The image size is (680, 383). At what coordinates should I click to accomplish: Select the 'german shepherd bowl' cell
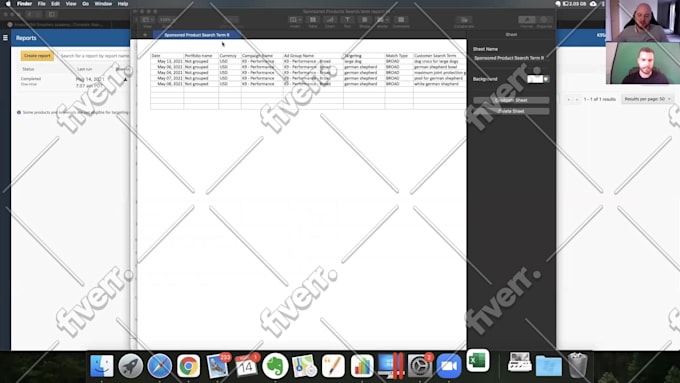439,67
